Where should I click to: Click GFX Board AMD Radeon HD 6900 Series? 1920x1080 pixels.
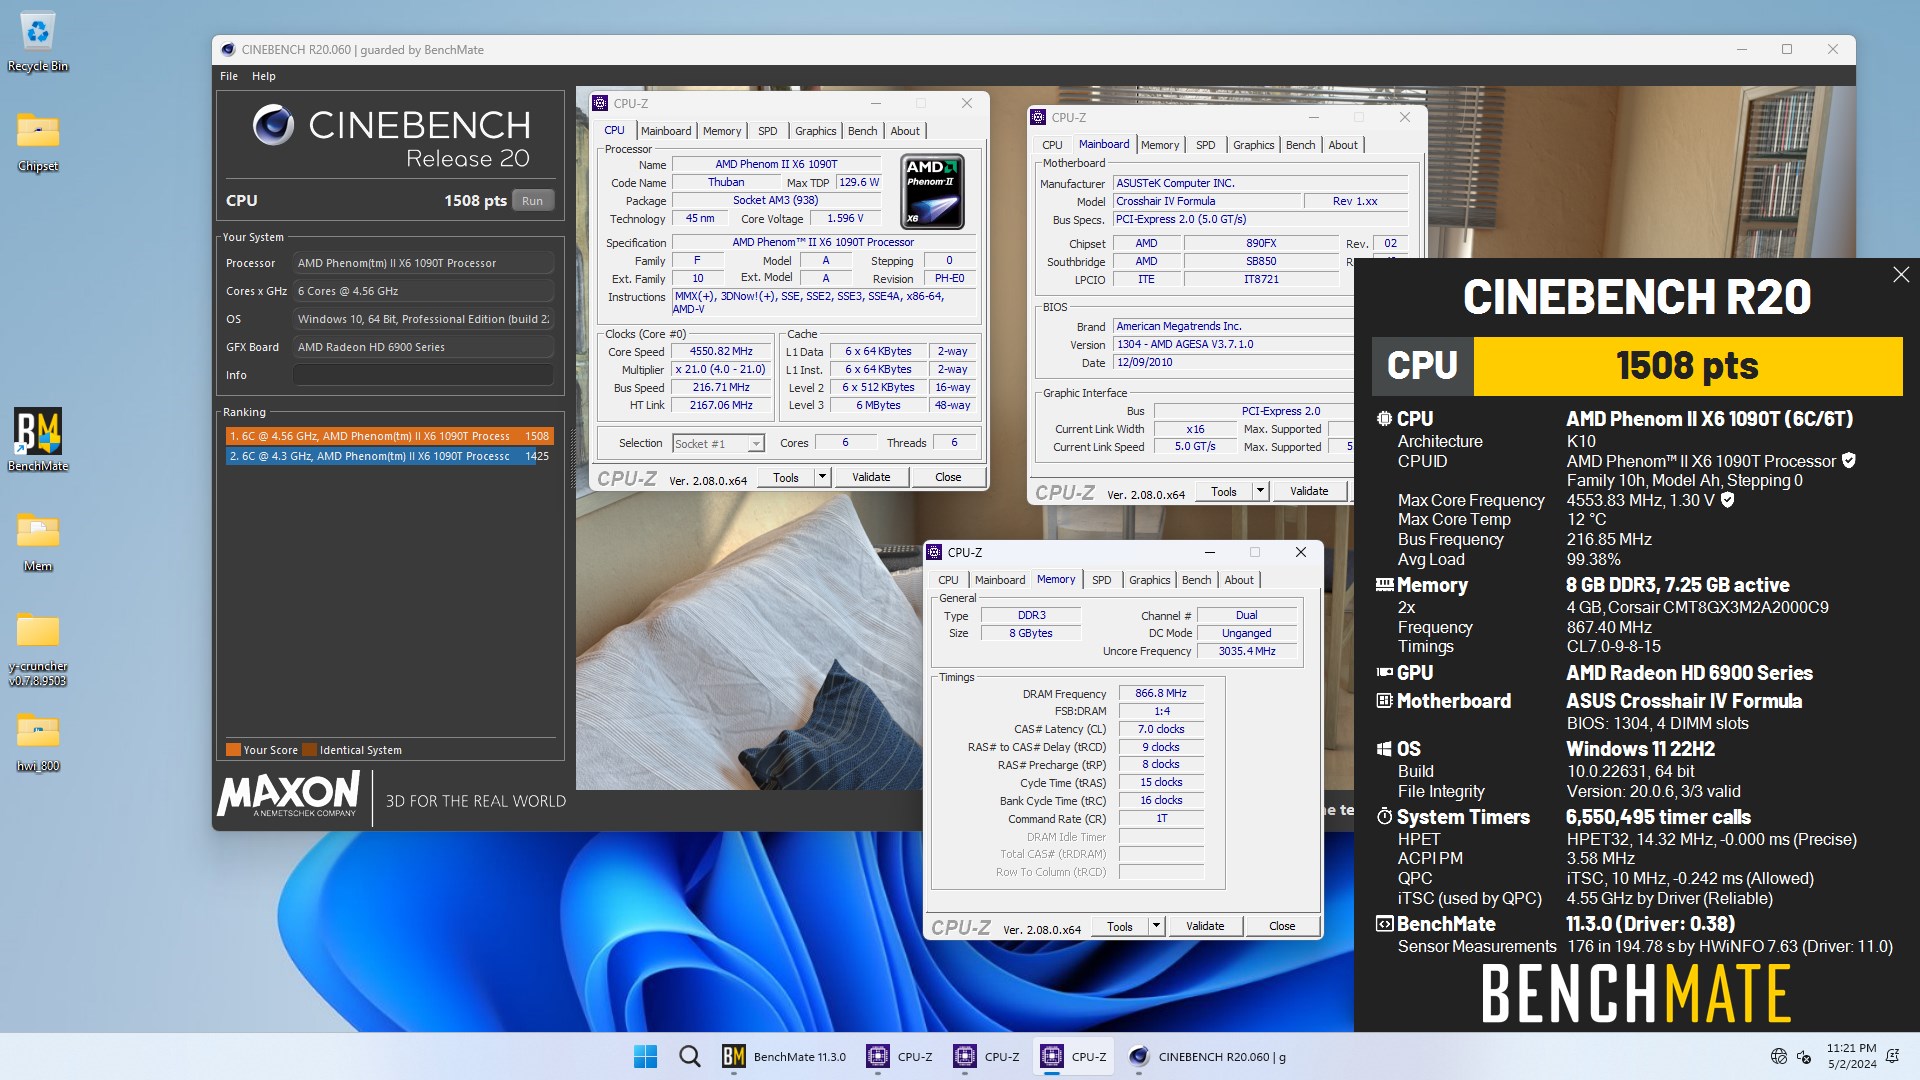[x=423, y=347]
